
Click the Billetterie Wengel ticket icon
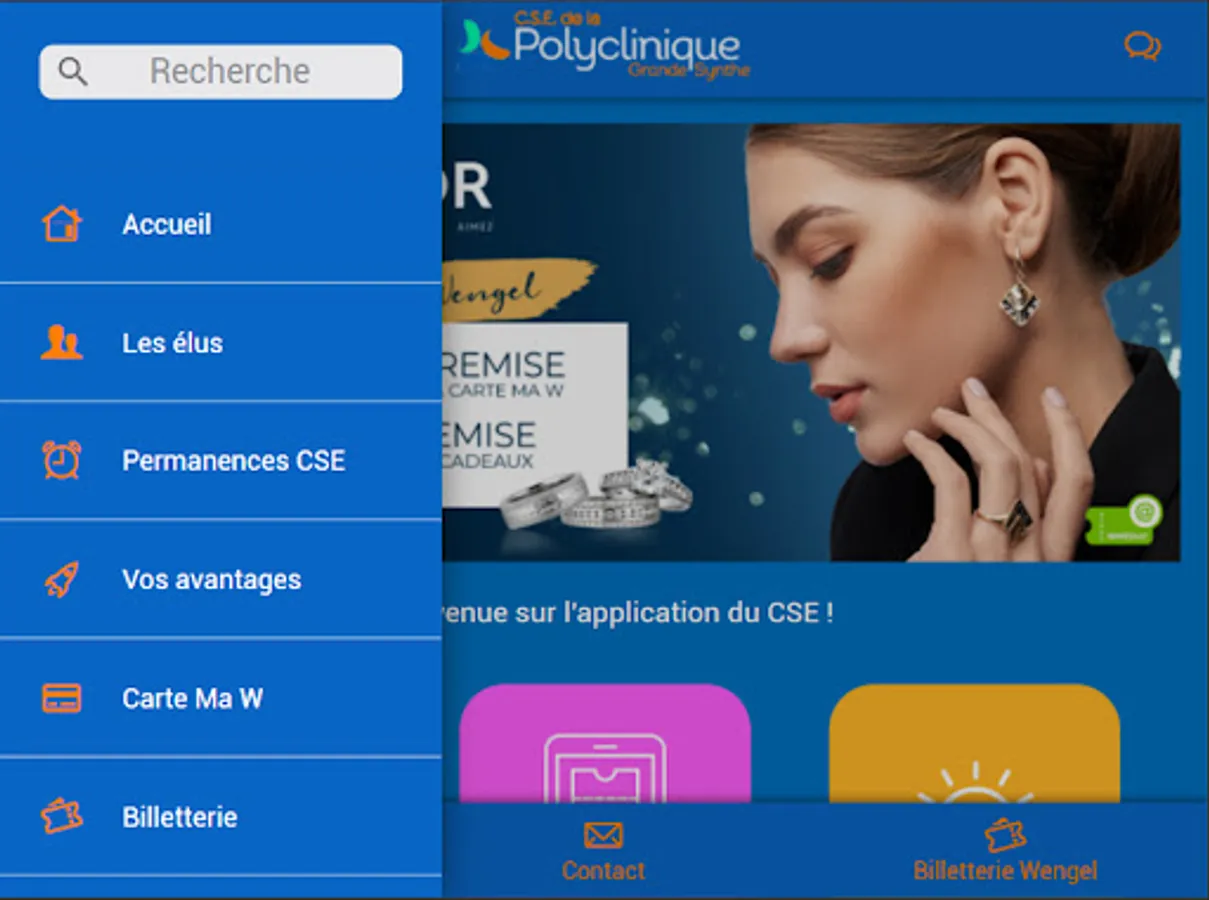[1005, 835]
